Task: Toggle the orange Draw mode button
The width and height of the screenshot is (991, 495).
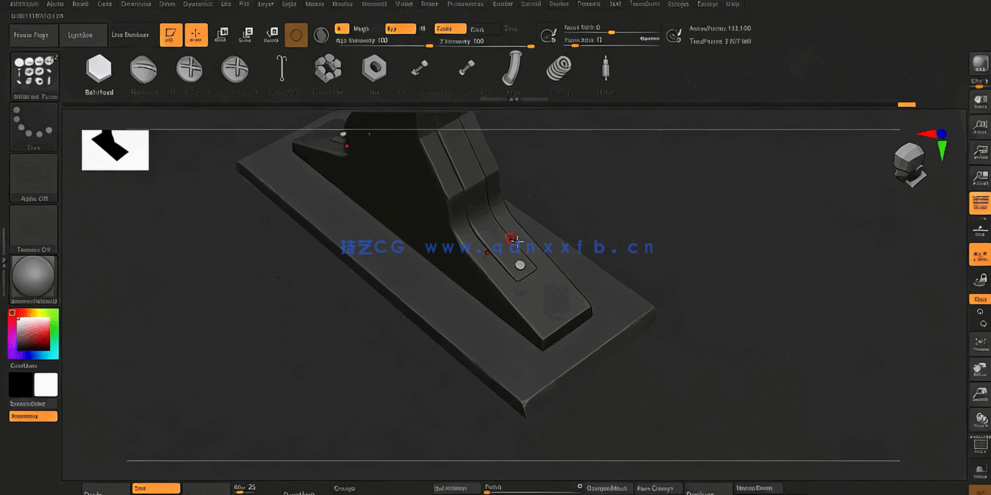Action: click(196, 35)
